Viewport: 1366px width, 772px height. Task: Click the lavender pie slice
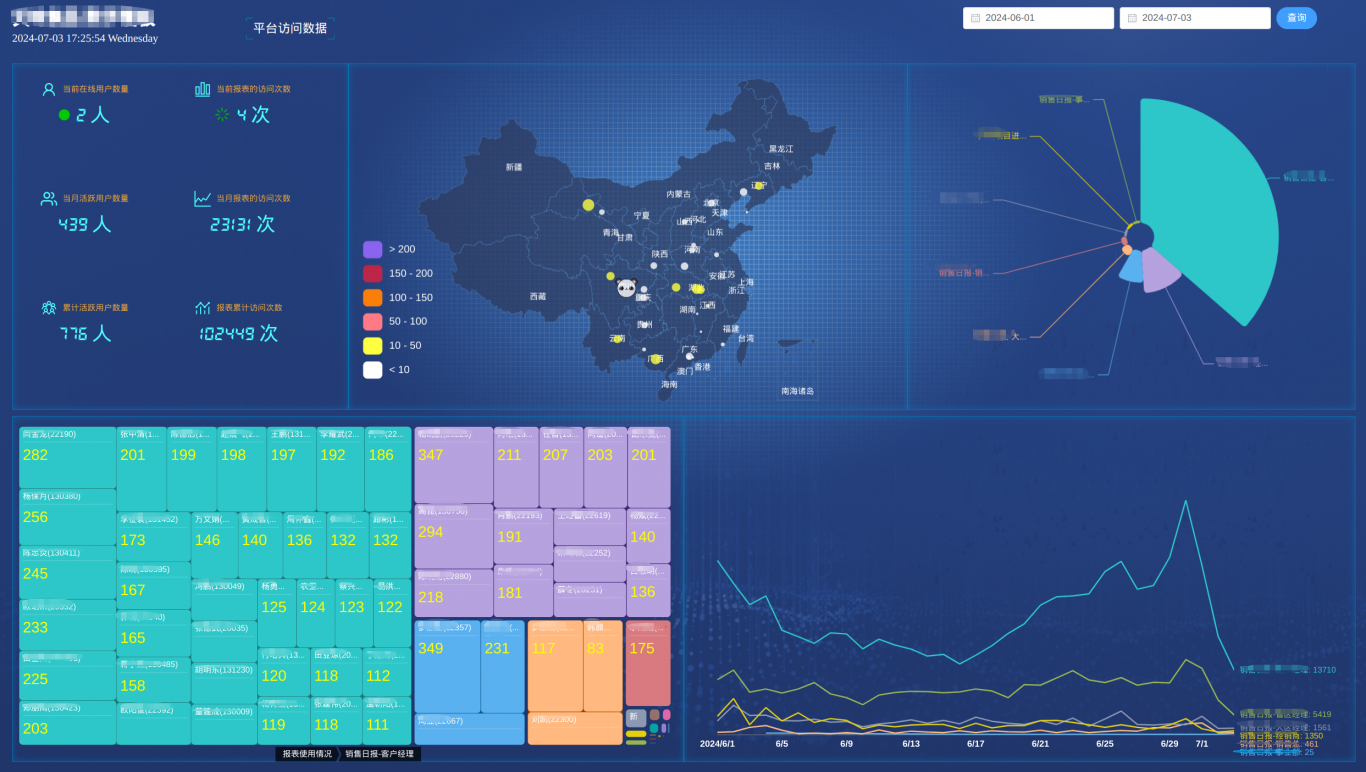1160,270
